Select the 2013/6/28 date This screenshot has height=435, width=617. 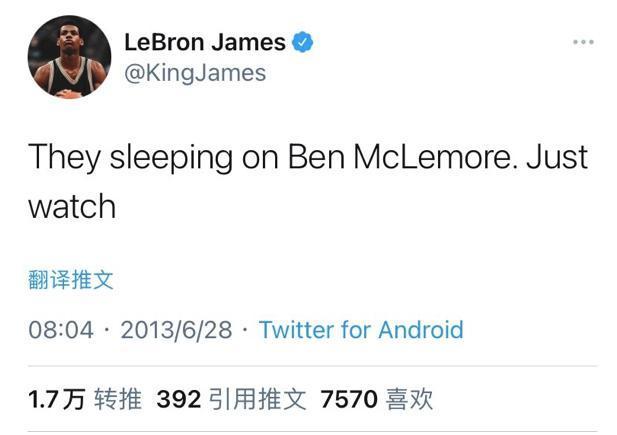[176, 330]
